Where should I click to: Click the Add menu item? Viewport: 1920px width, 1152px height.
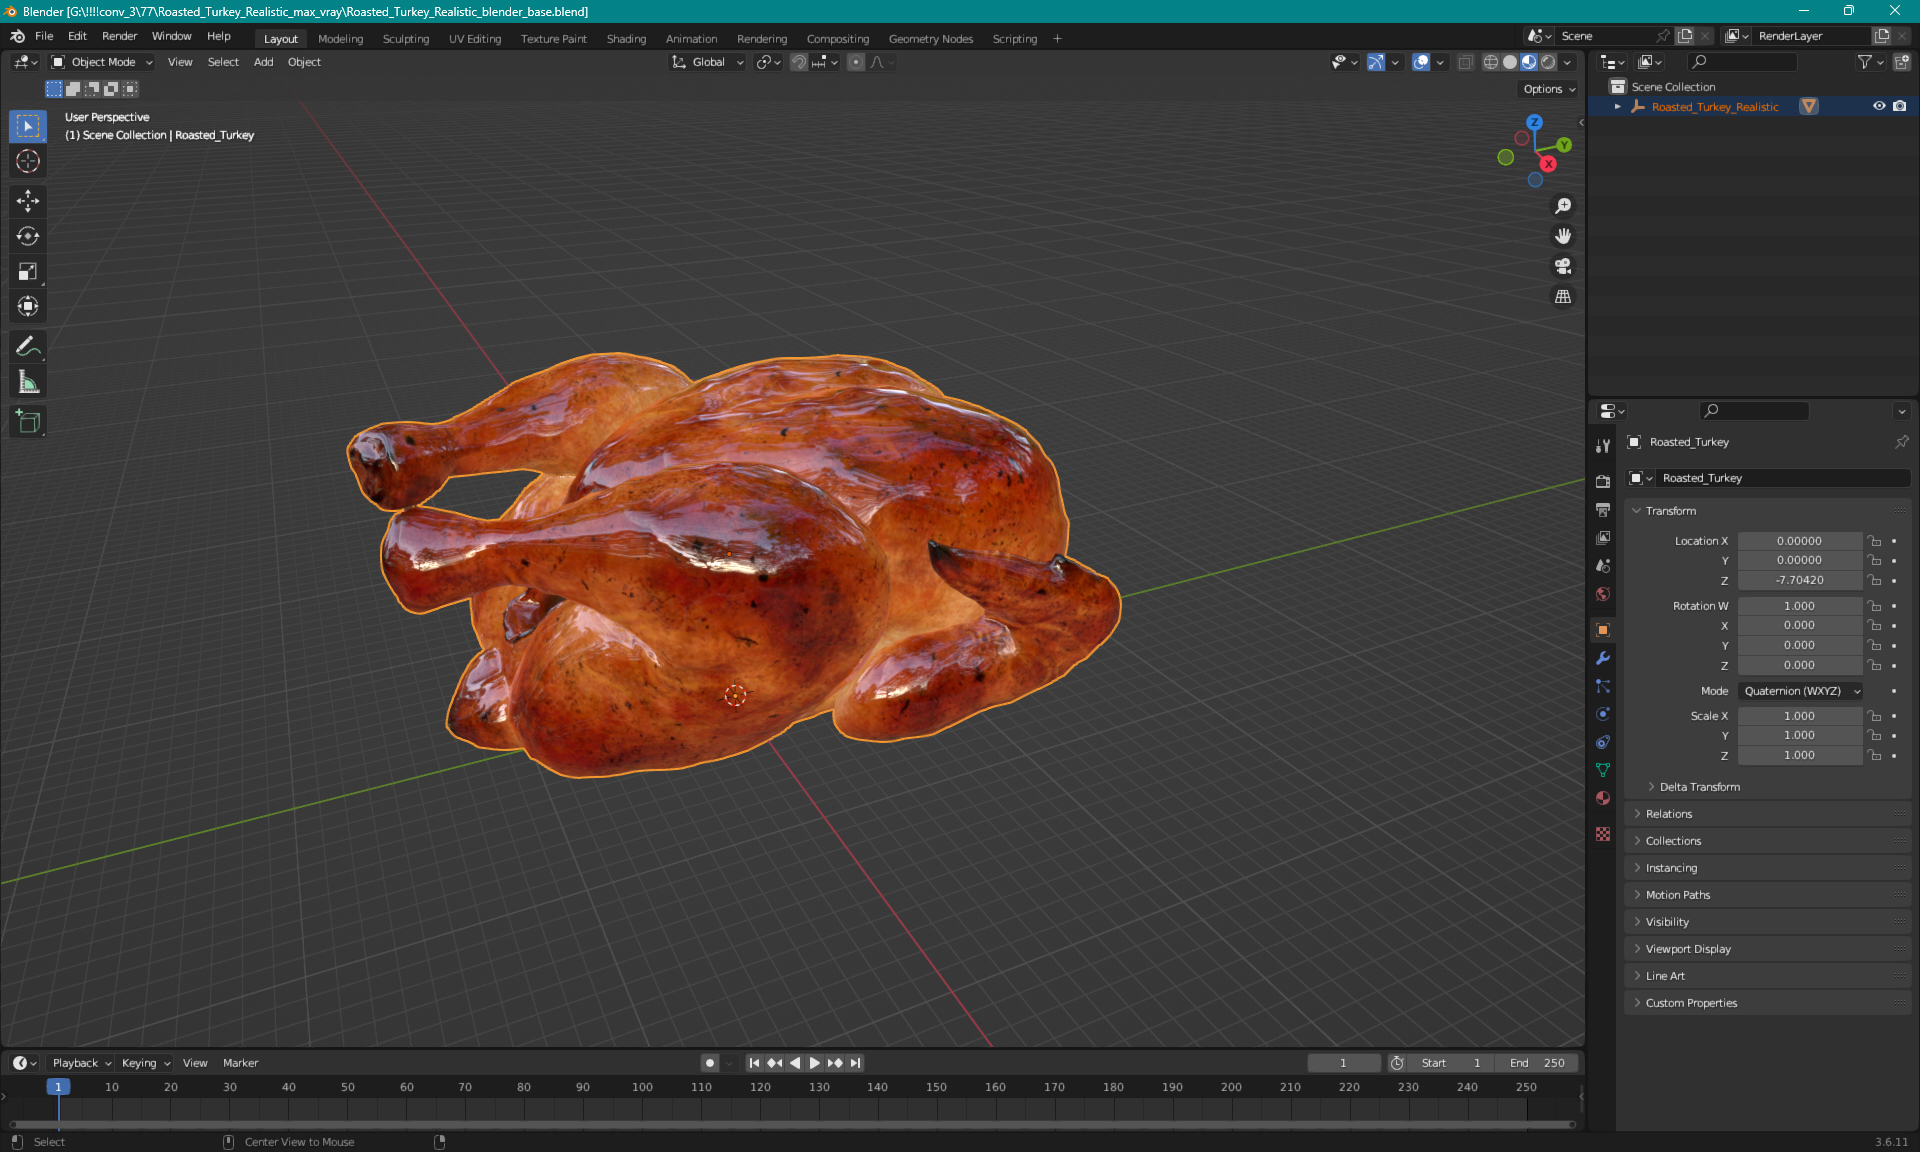tap(263, 62)
